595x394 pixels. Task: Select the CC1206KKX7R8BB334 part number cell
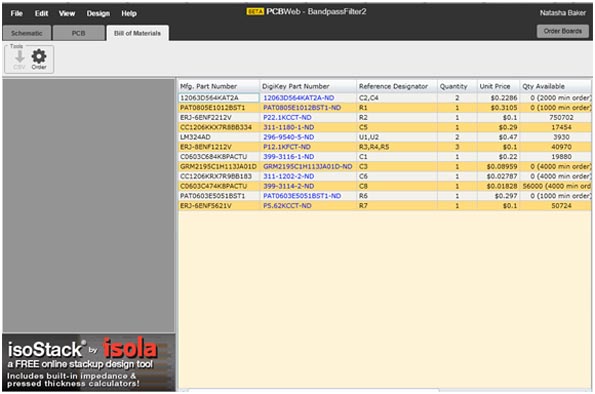point(219,127)
